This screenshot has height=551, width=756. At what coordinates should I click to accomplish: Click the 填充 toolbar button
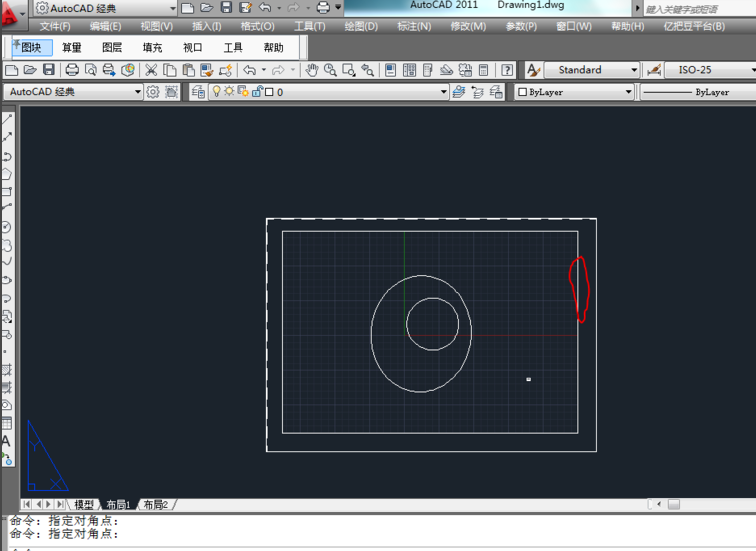click(152, 47)
